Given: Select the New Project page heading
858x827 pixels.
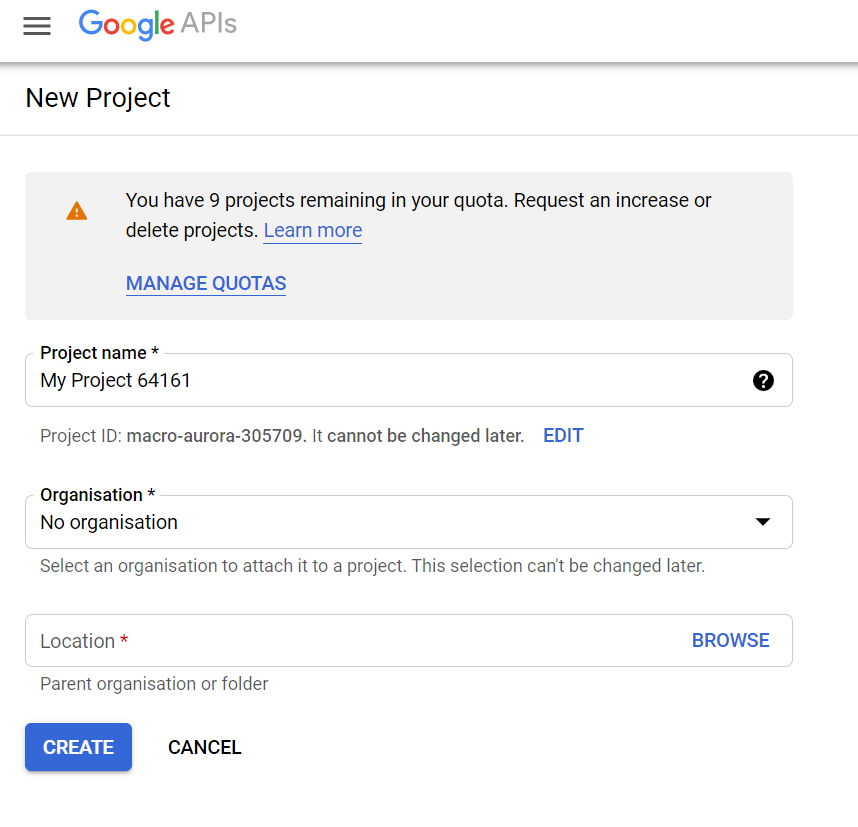Looking at the screenshot, I should (97, 98).
